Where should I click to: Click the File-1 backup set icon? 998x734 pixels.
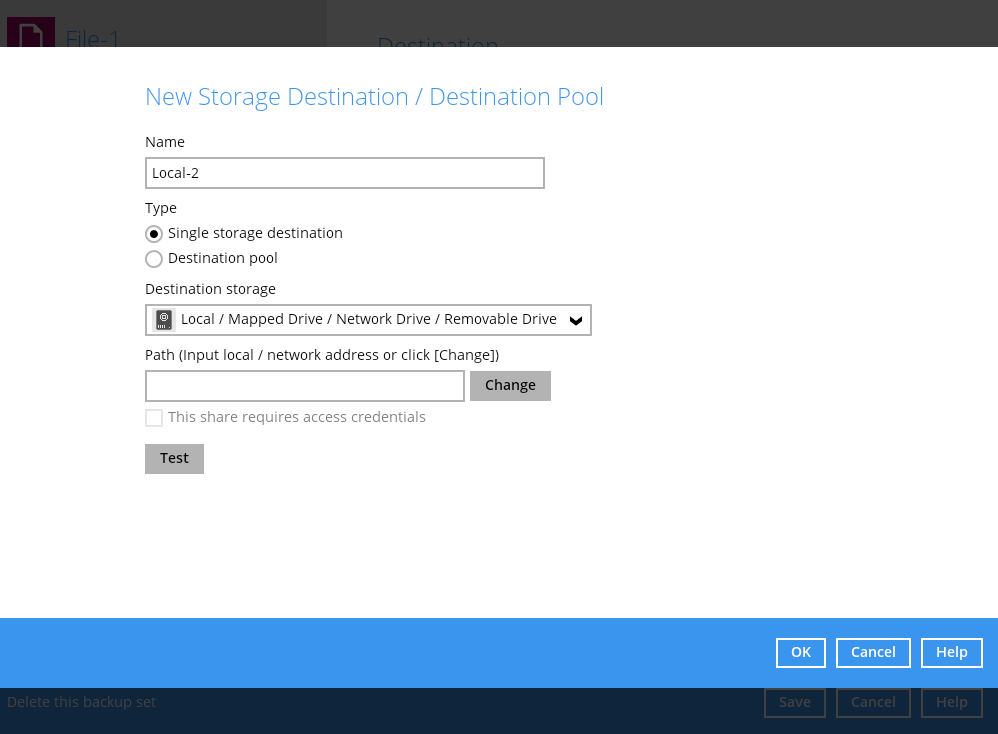(31, 33)
